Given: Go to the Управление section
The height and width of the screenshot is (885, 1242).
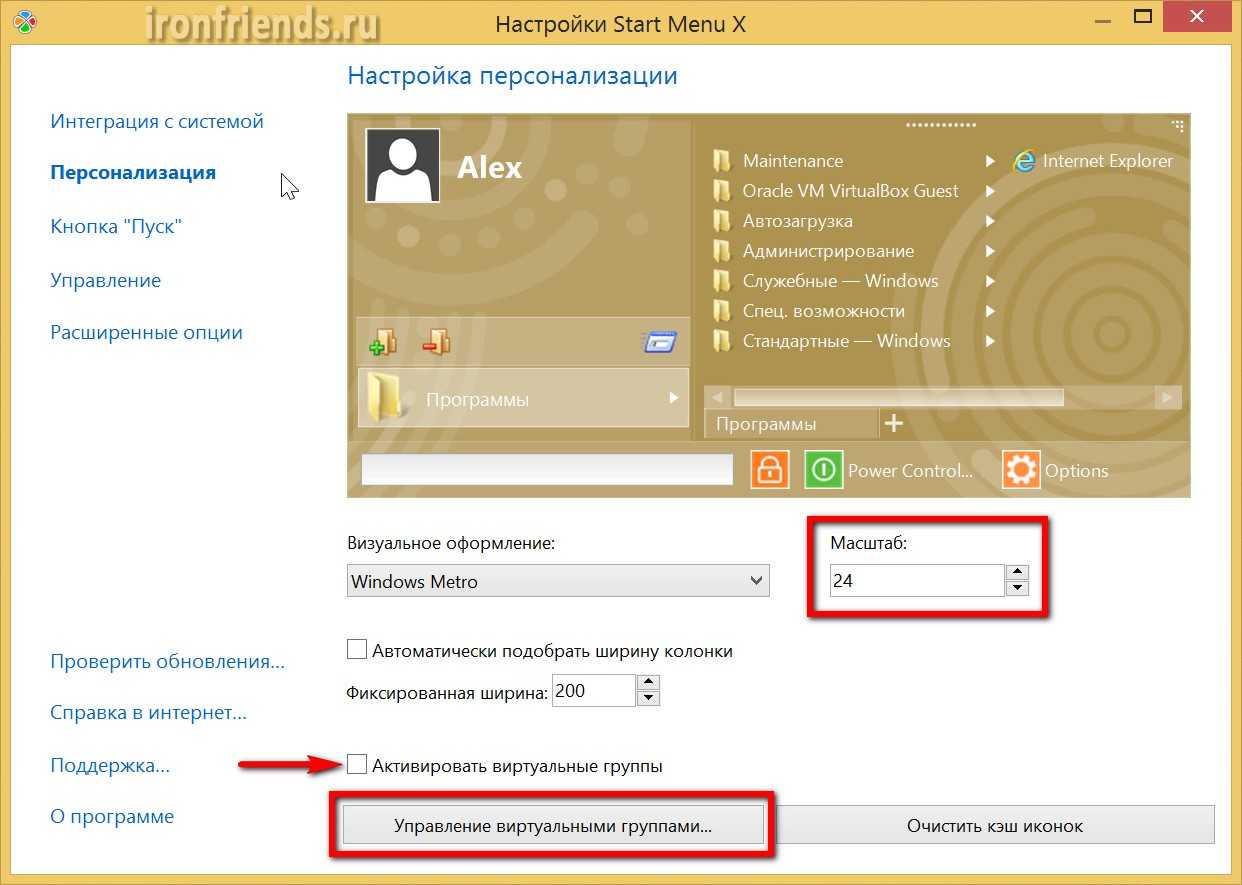Looking at the screenshot, I should [105, 280].
